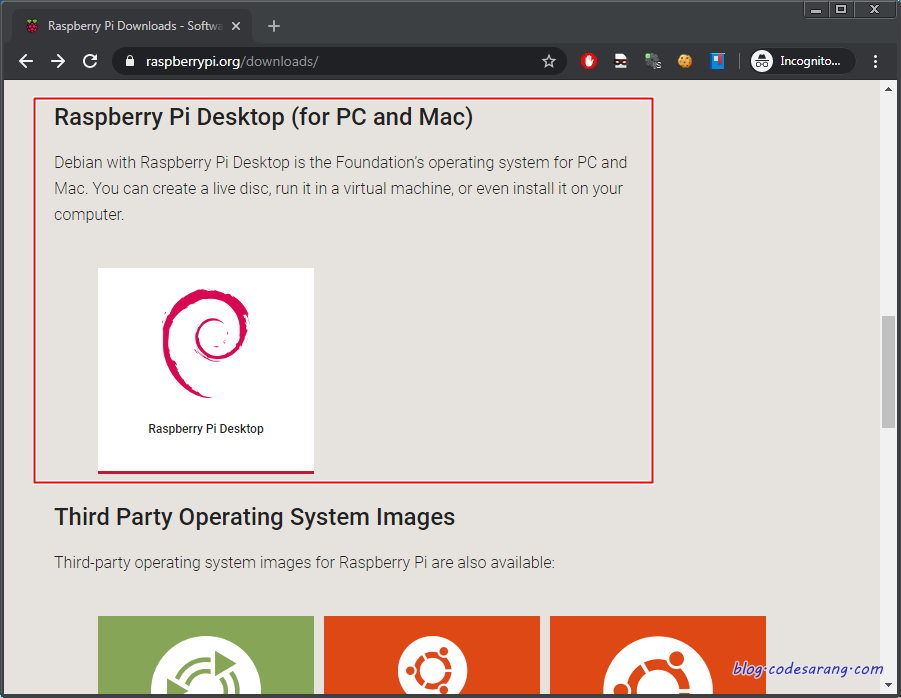Close the Raspberry Pi Downloads tab
This screenshot has height=698, width=901.
[x=236, y=26]
